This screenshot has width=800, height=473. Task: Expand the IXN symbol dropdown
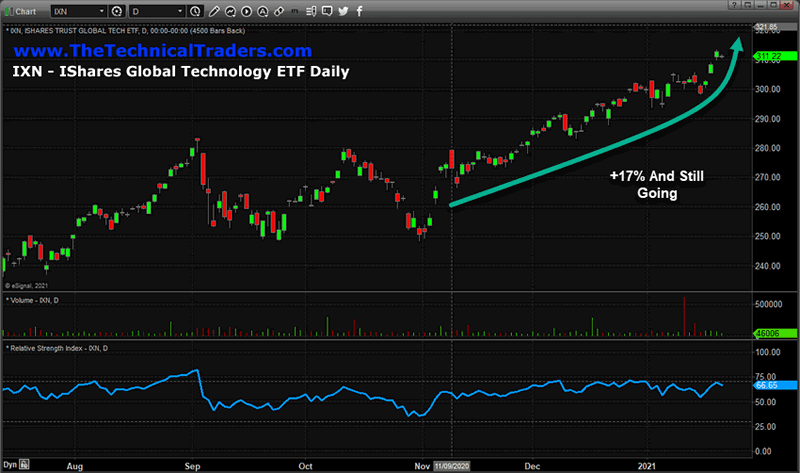[x=100, y=11]
